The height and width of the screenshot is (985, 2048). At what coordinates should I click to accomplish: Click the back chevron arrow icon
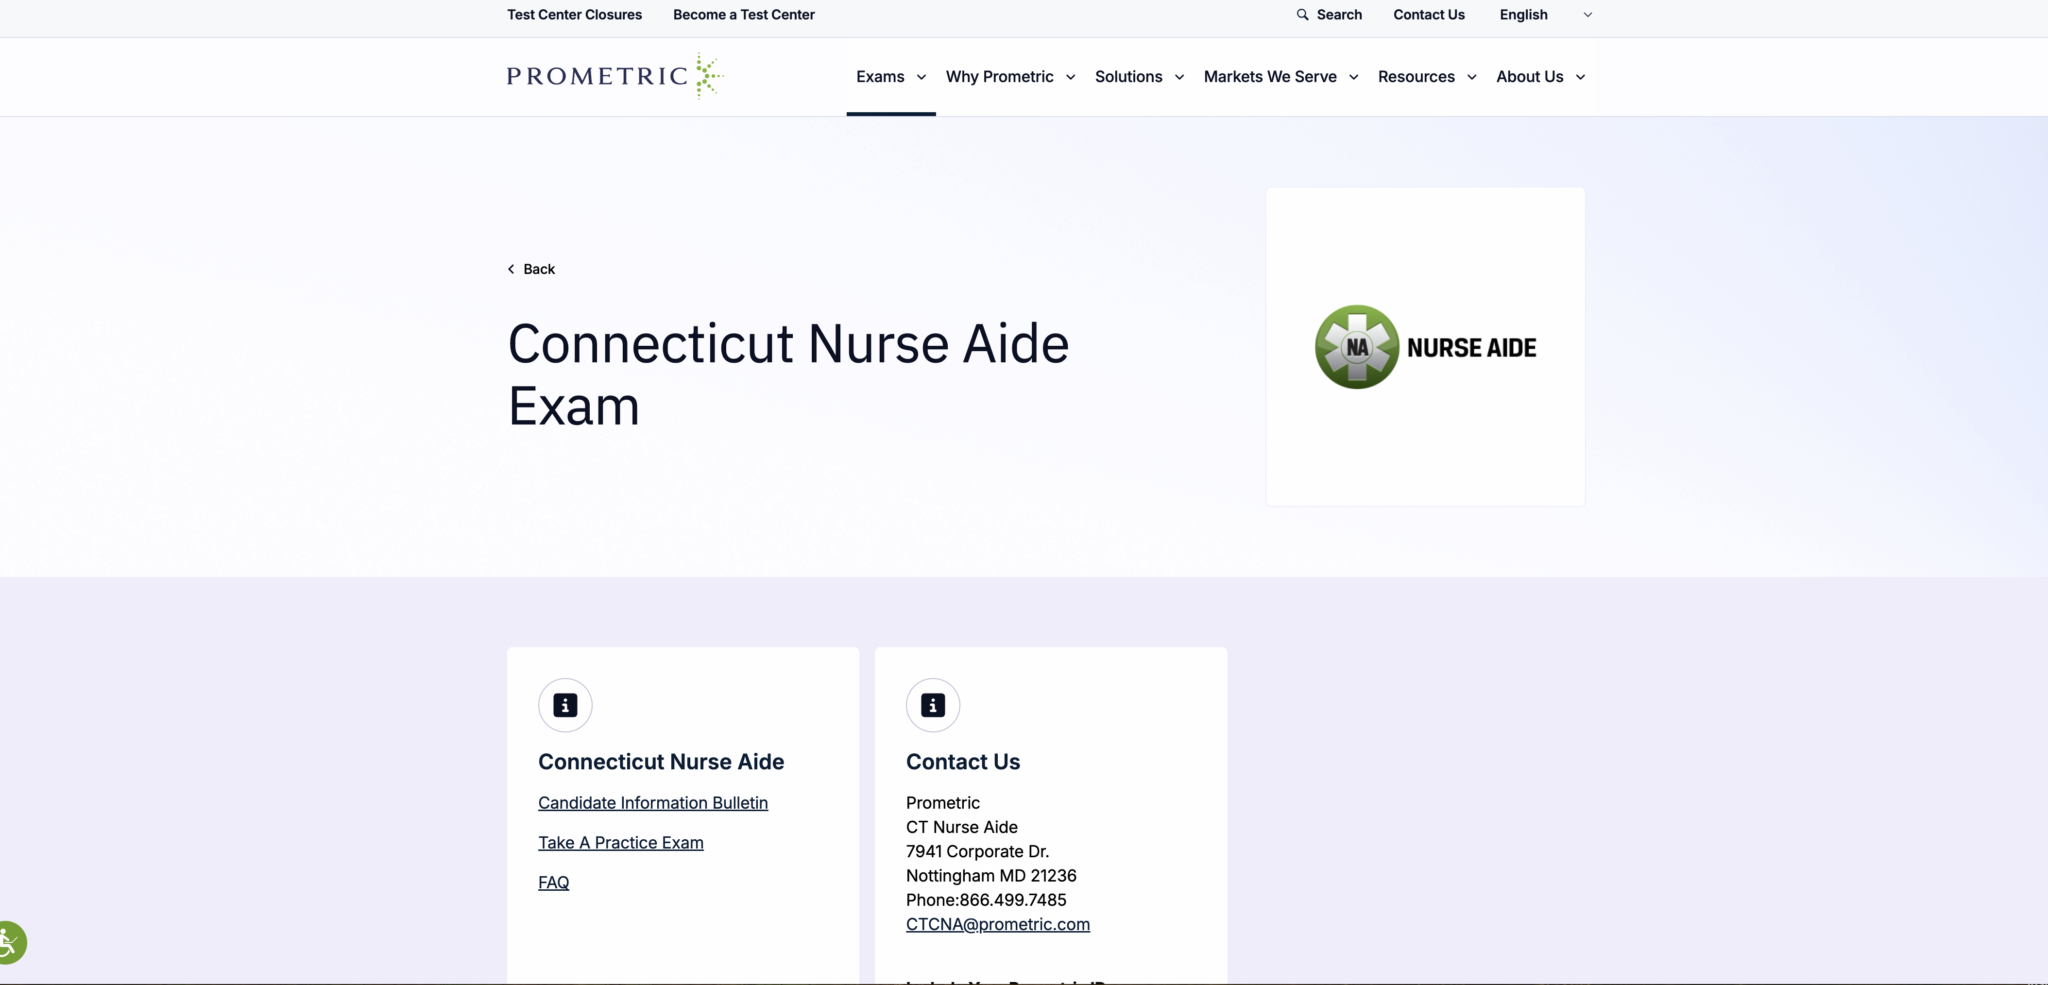(x=510, y=268)
